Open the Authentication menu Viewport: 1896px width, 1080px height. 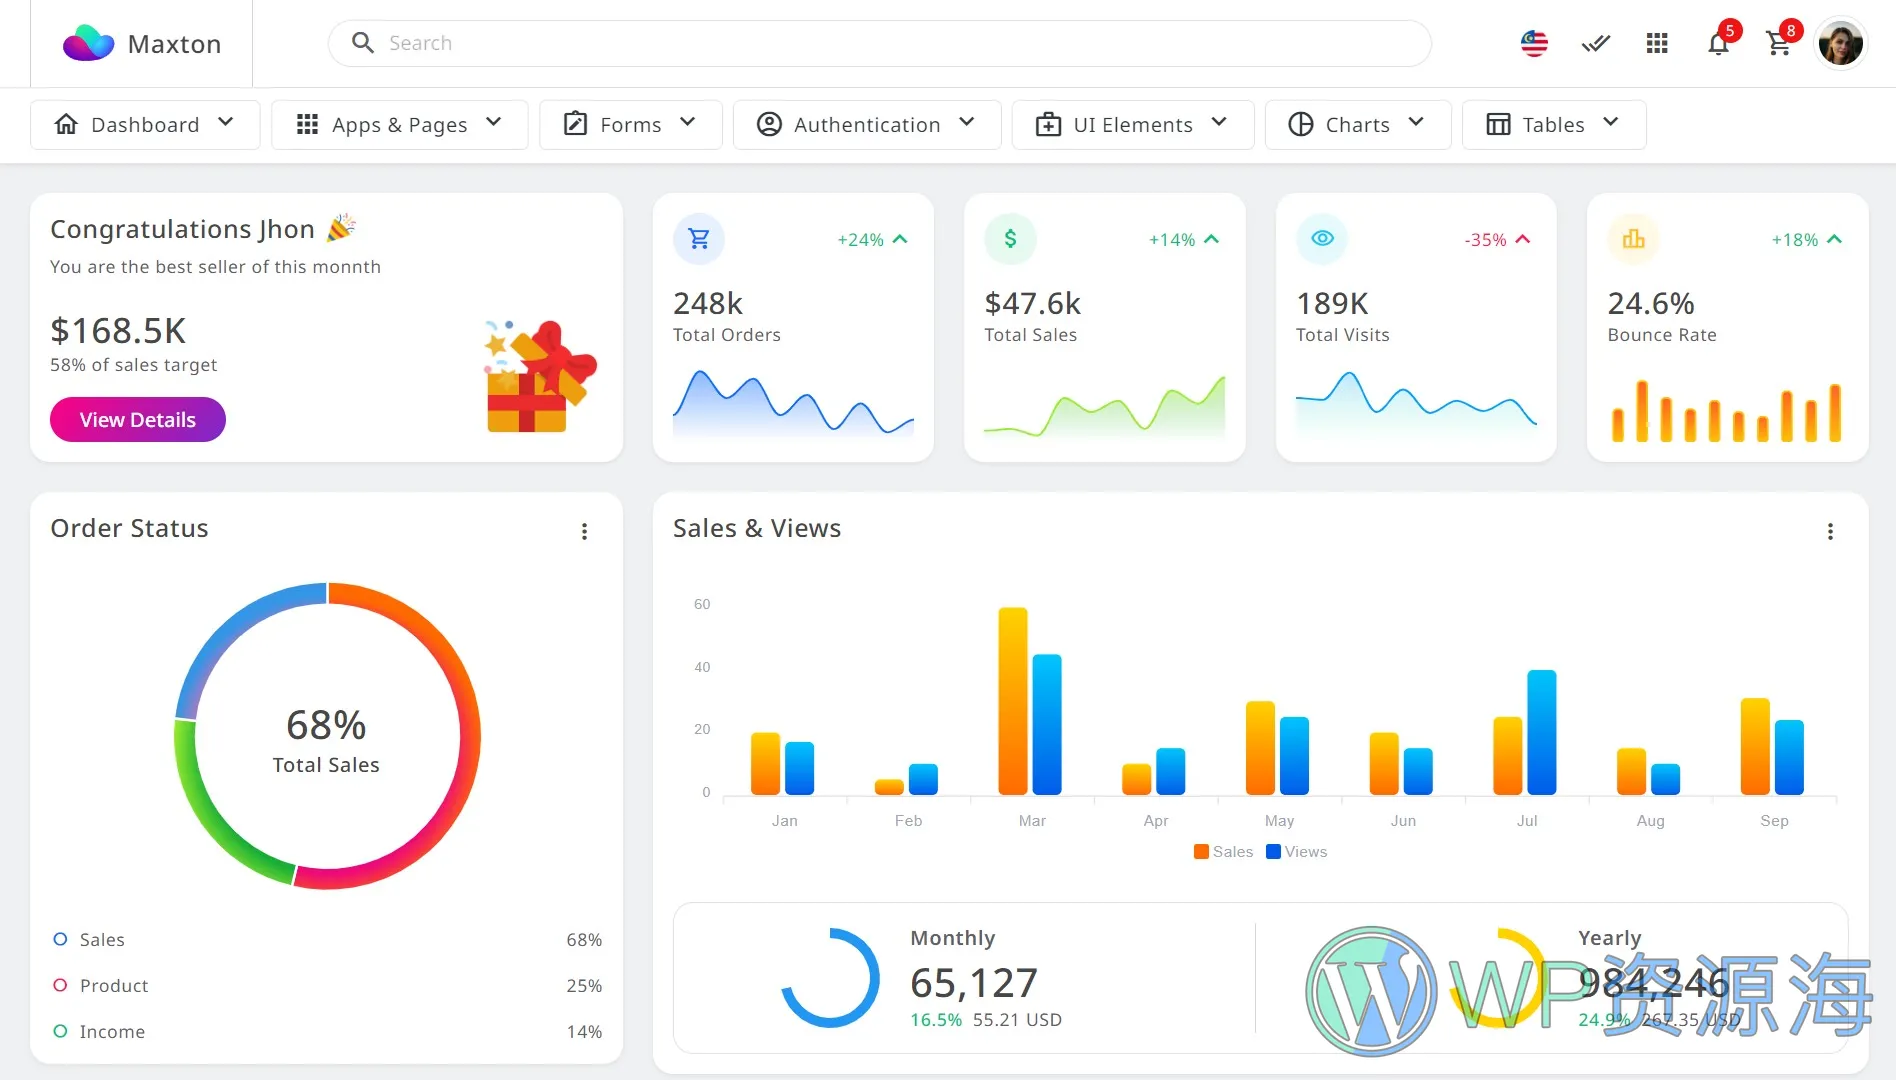[x=866, y=125]
